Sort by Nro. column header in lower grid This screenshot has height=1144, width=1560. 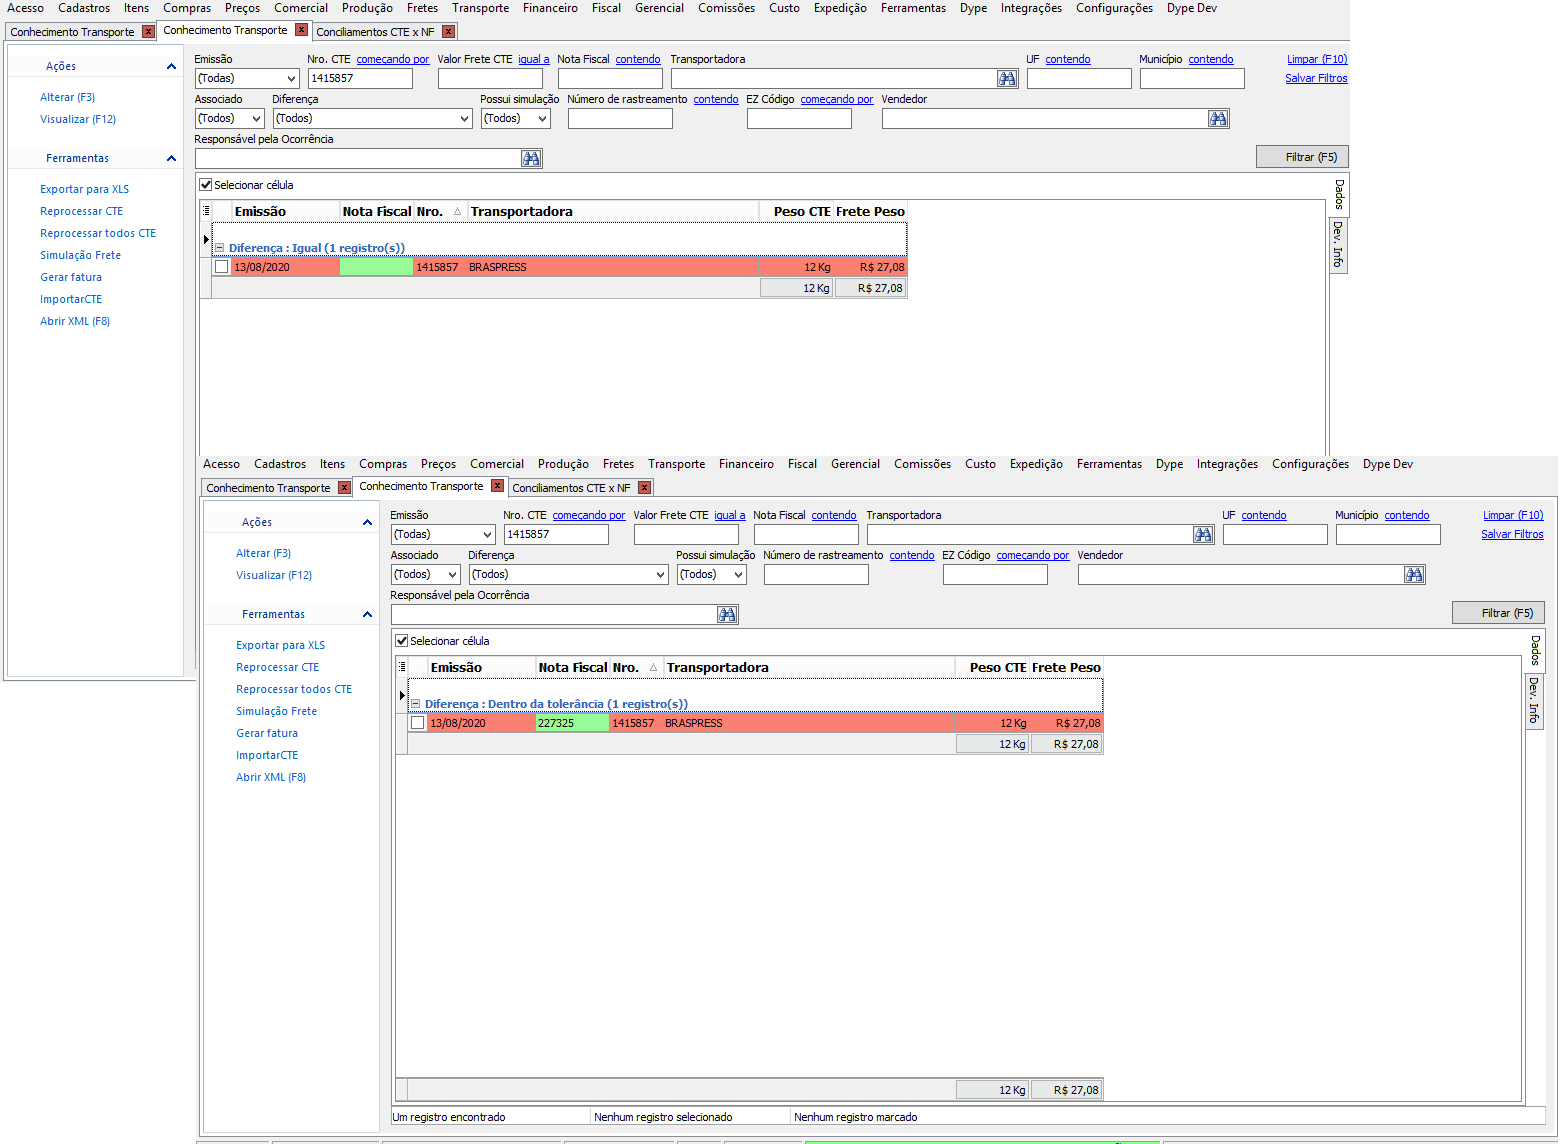point(636,667)
